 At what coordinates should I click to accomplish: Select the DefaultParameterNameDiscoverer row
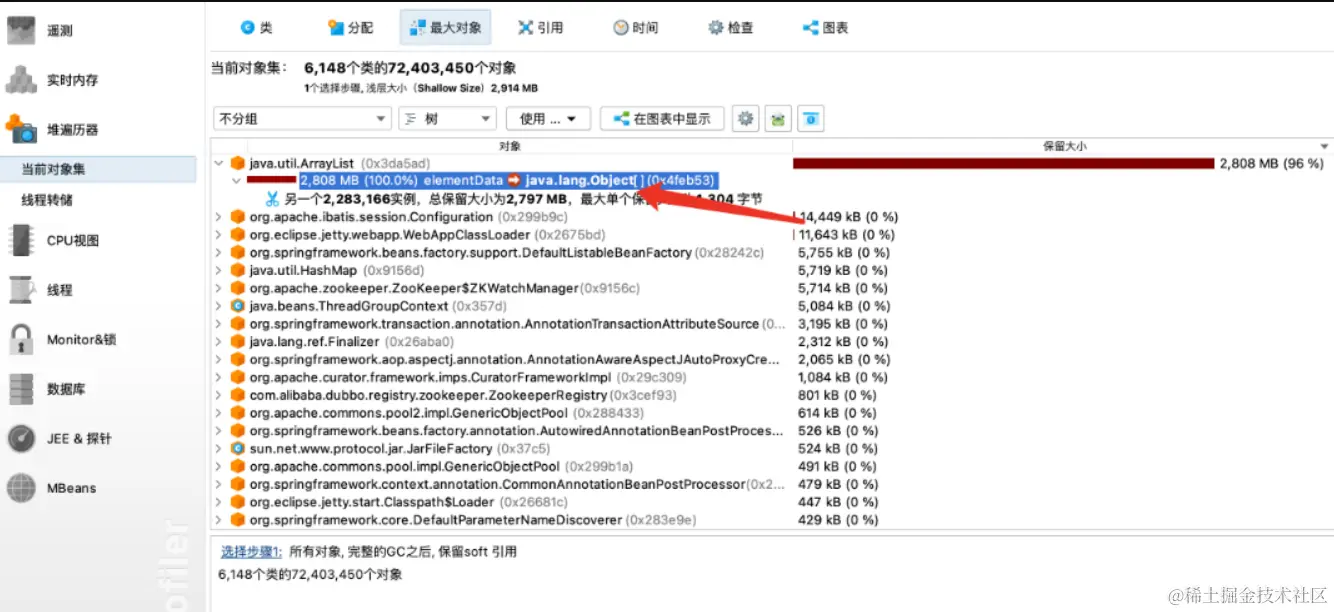pos(771,520)
